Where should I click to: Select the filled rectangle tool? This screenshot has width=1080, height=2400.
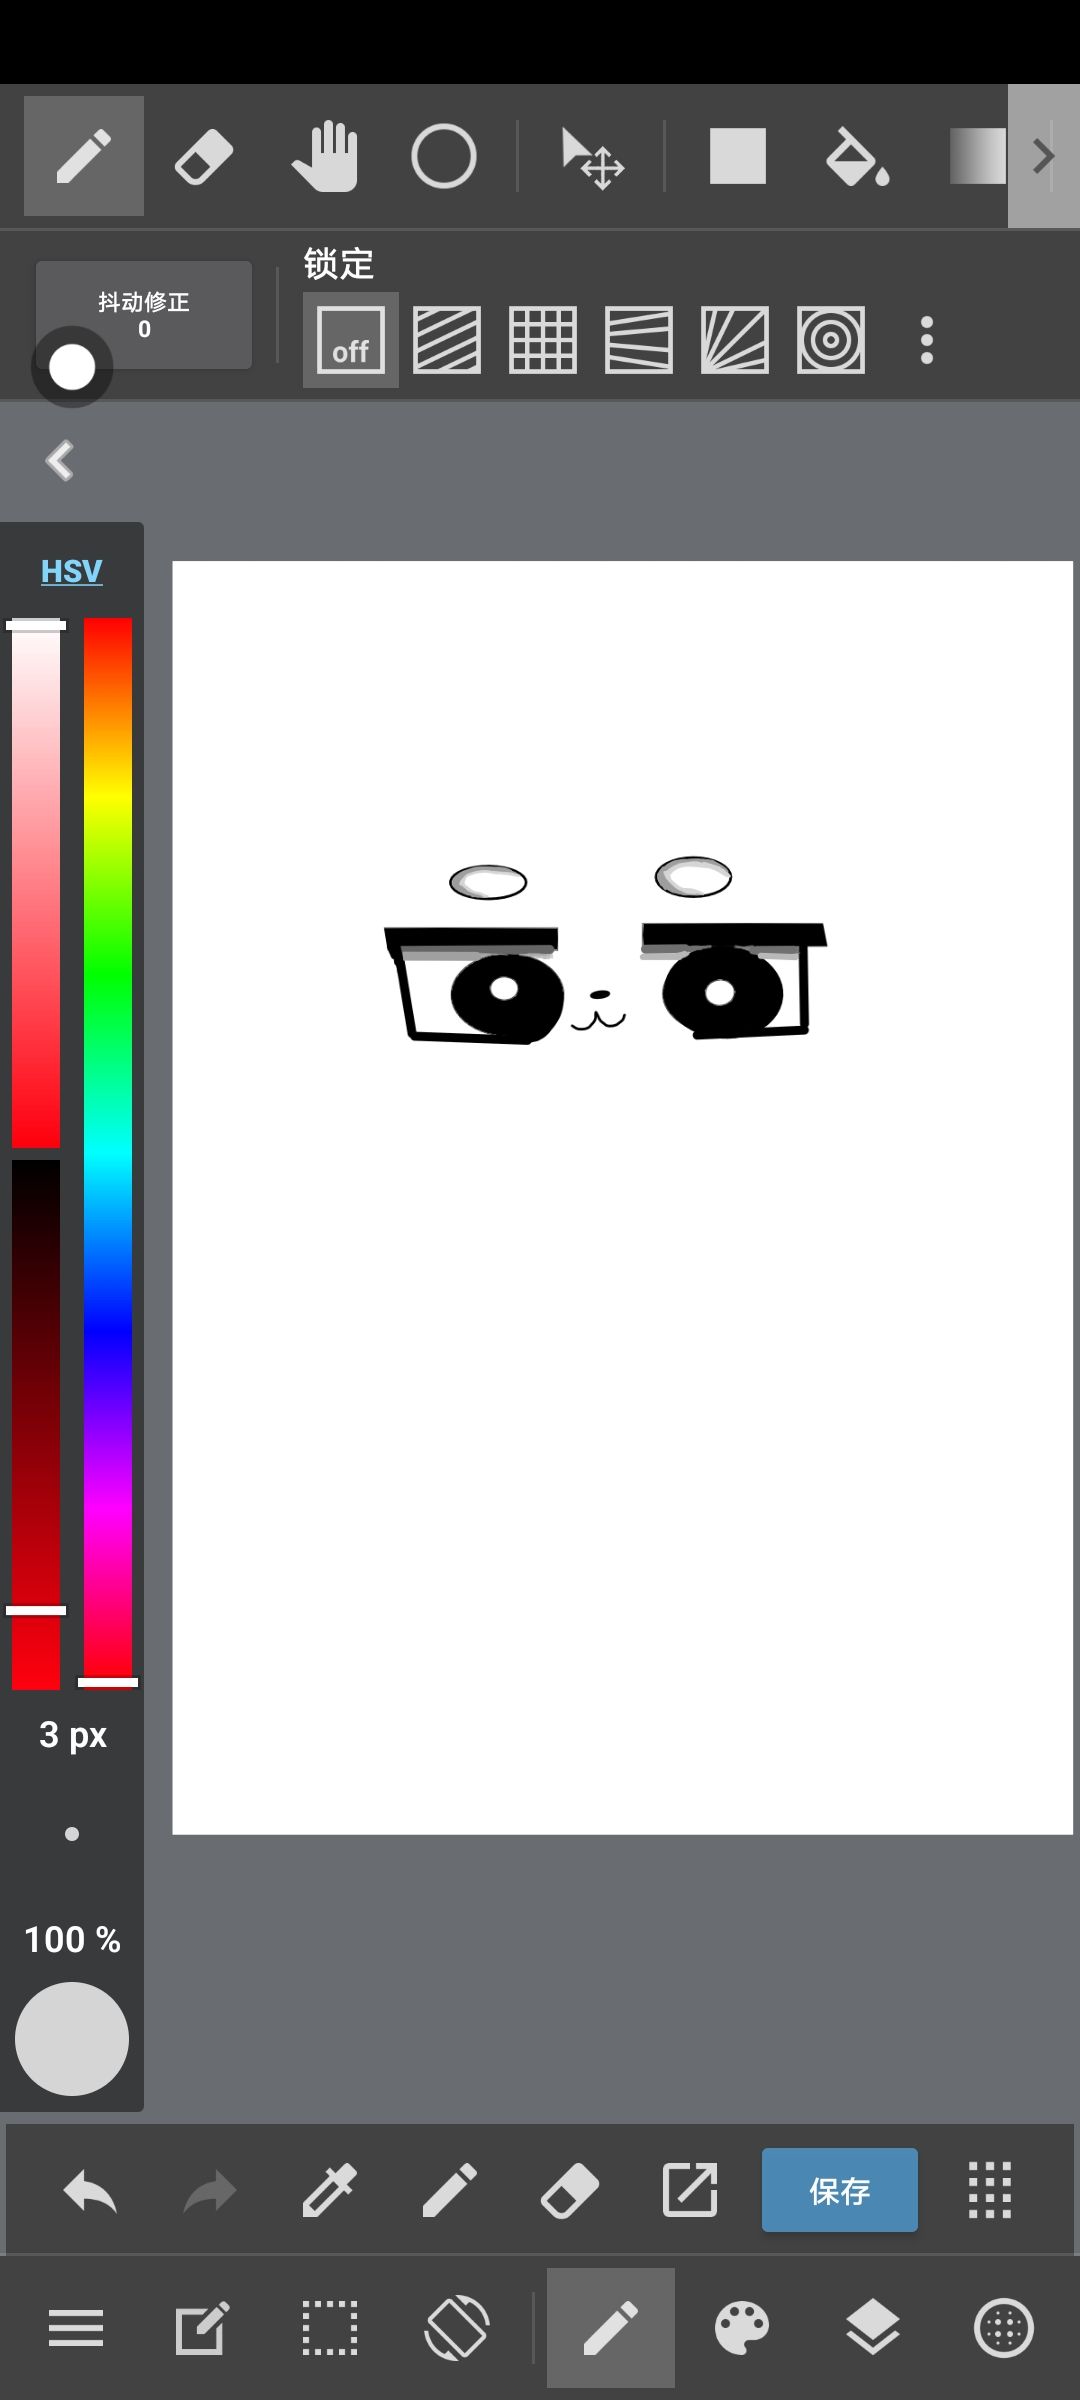pos(738,156)
